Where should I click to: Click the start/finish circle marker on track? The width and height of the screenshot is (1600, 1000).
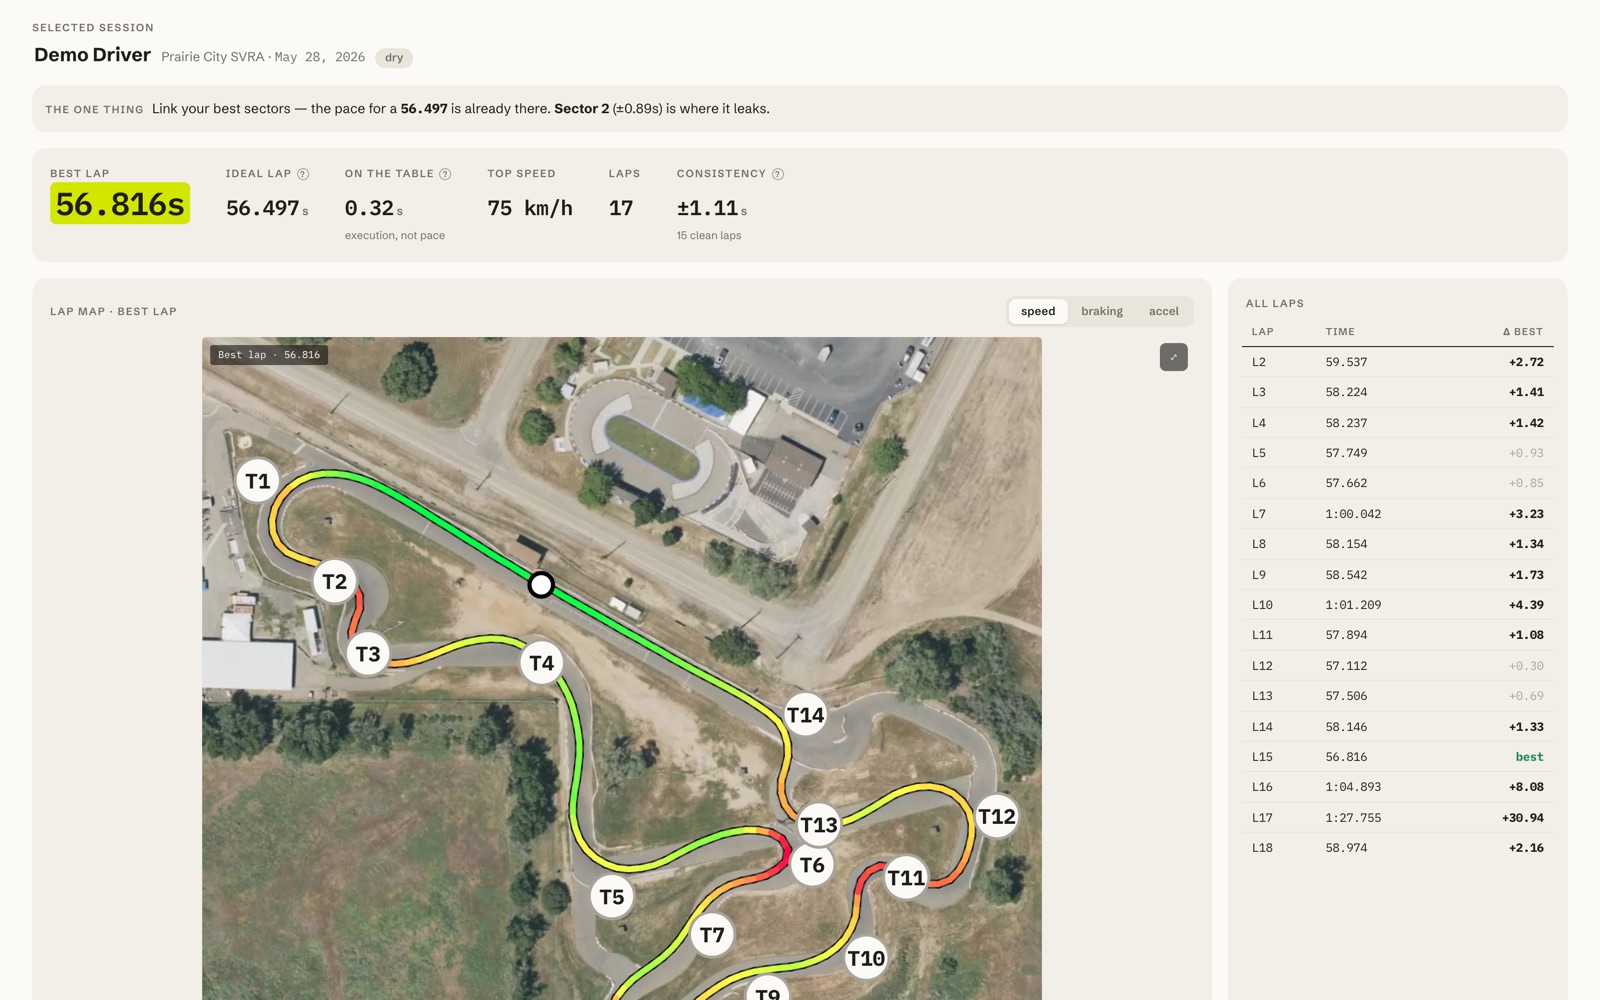point(541,585)
